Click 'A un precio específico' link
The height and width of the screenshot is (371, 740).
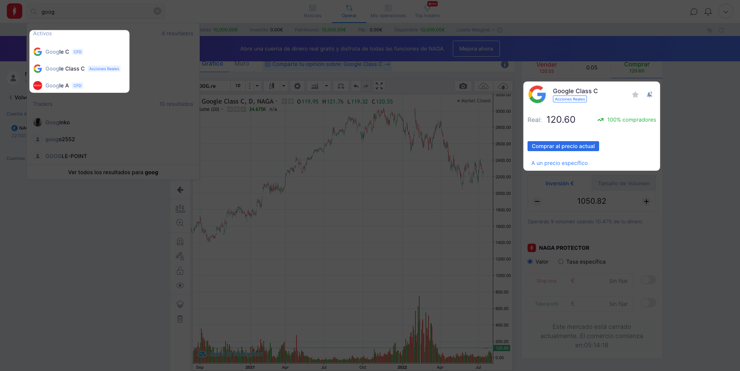[559, 163]
